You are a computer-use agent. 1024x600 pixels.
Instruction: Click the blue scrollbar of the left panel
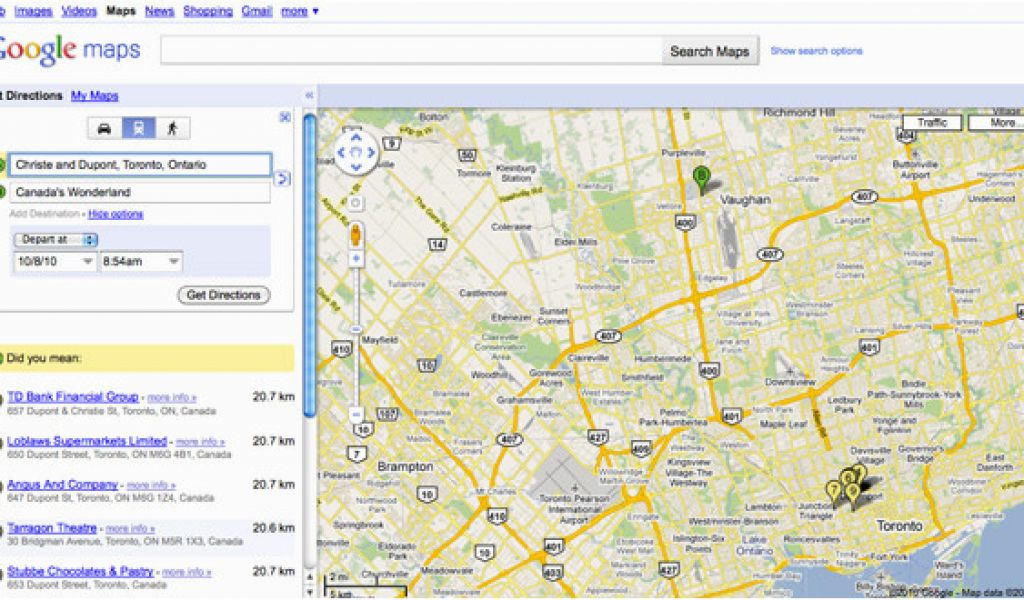pos(310,264)
